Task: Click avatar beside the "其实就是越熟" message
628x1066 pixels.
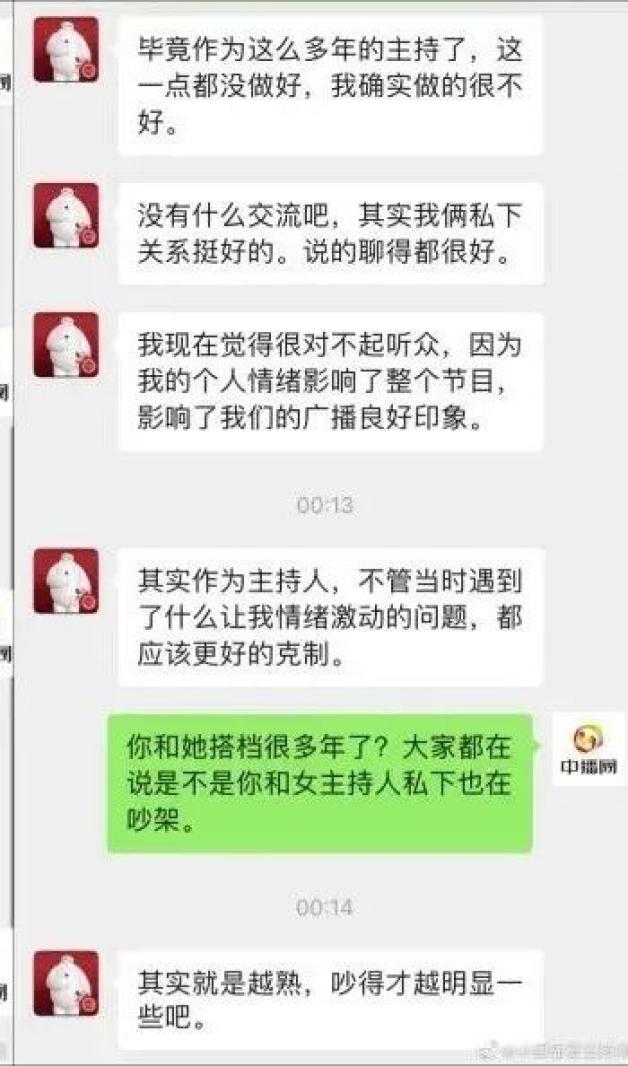Action: point(66,983)
